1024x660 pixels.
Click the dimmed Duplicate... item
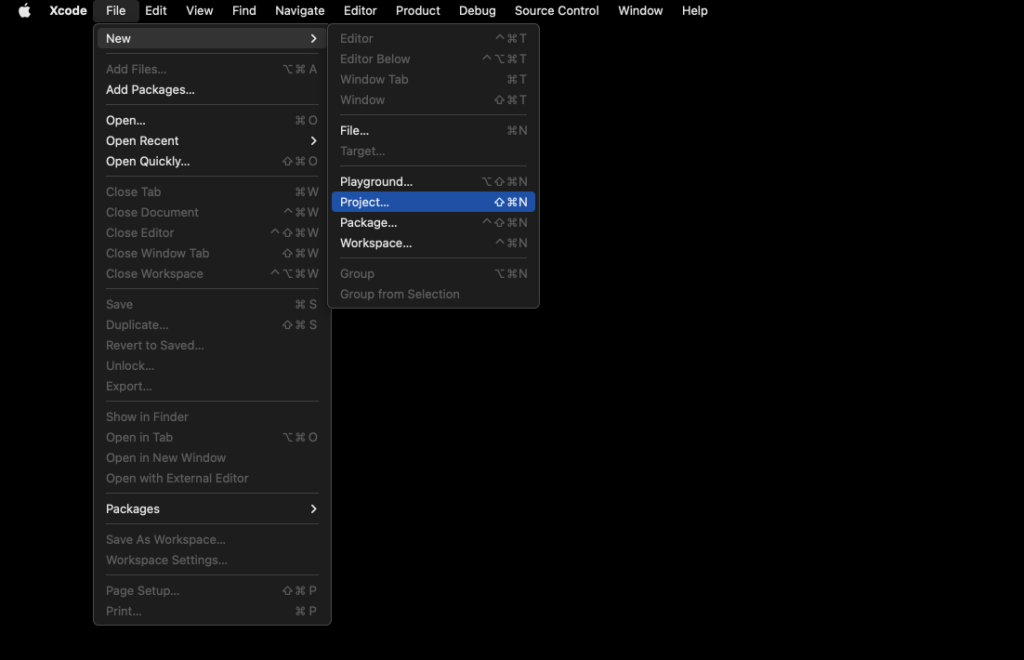click(x=212, y=324)
